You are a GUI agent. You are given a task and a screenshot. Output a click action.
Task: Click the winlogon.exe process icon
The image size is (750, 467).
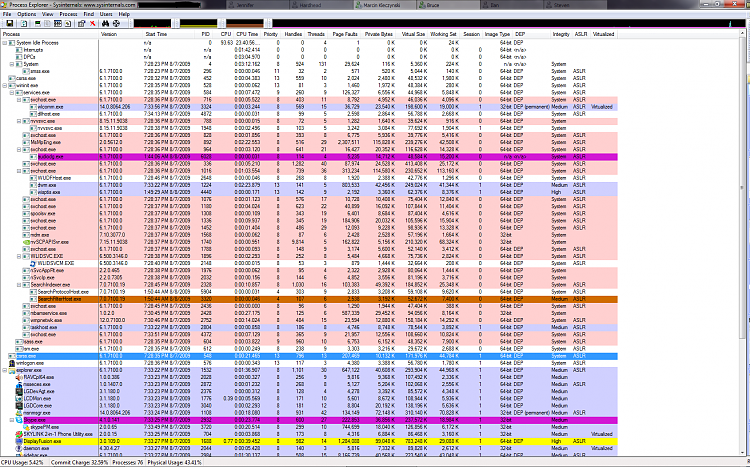12,363
